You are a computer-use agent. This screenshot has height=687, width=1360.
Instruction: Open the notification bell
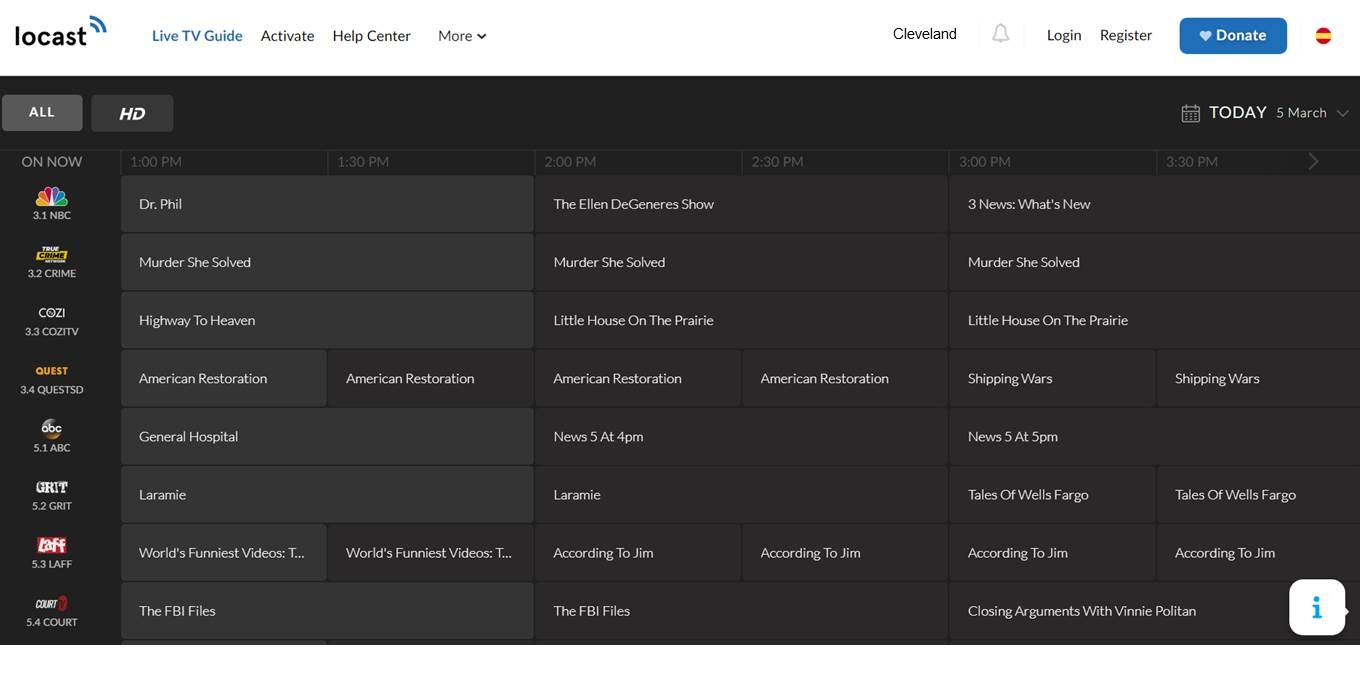click(1000, 33)
